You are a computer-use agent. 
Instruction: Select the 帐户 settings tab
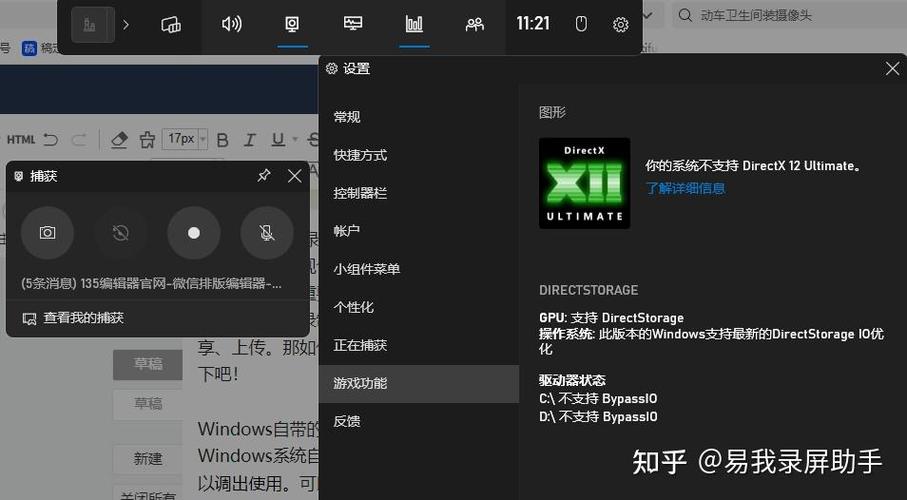[419, 231]
